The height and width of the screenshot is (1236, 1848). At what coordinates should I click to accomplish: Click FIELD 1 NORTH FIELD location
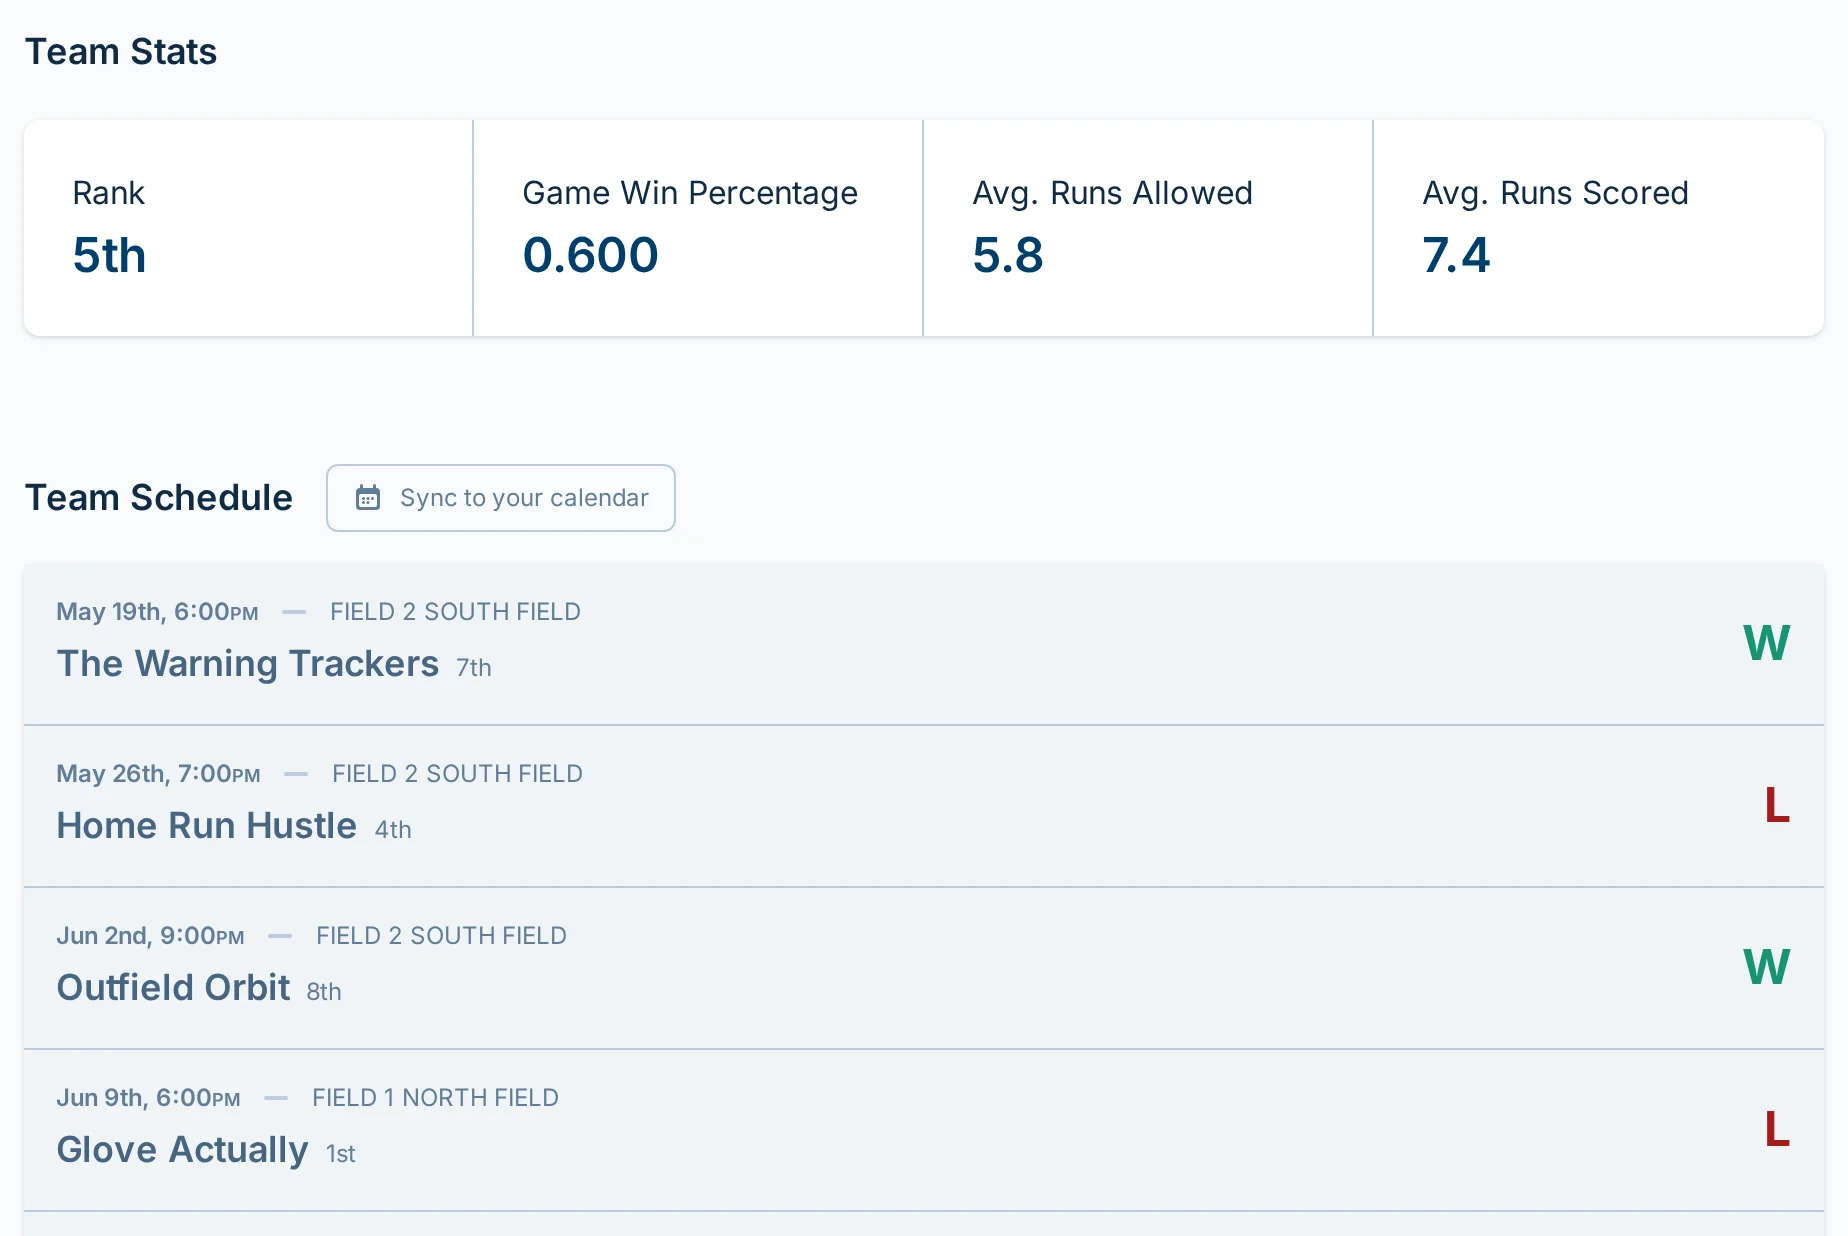coord(435,1098)
